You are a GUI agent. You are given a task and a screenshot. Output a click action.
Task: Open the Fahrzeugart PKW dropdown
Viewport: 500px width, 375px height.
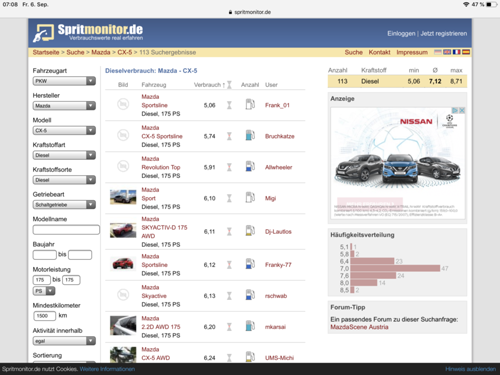tap(64, 81)
